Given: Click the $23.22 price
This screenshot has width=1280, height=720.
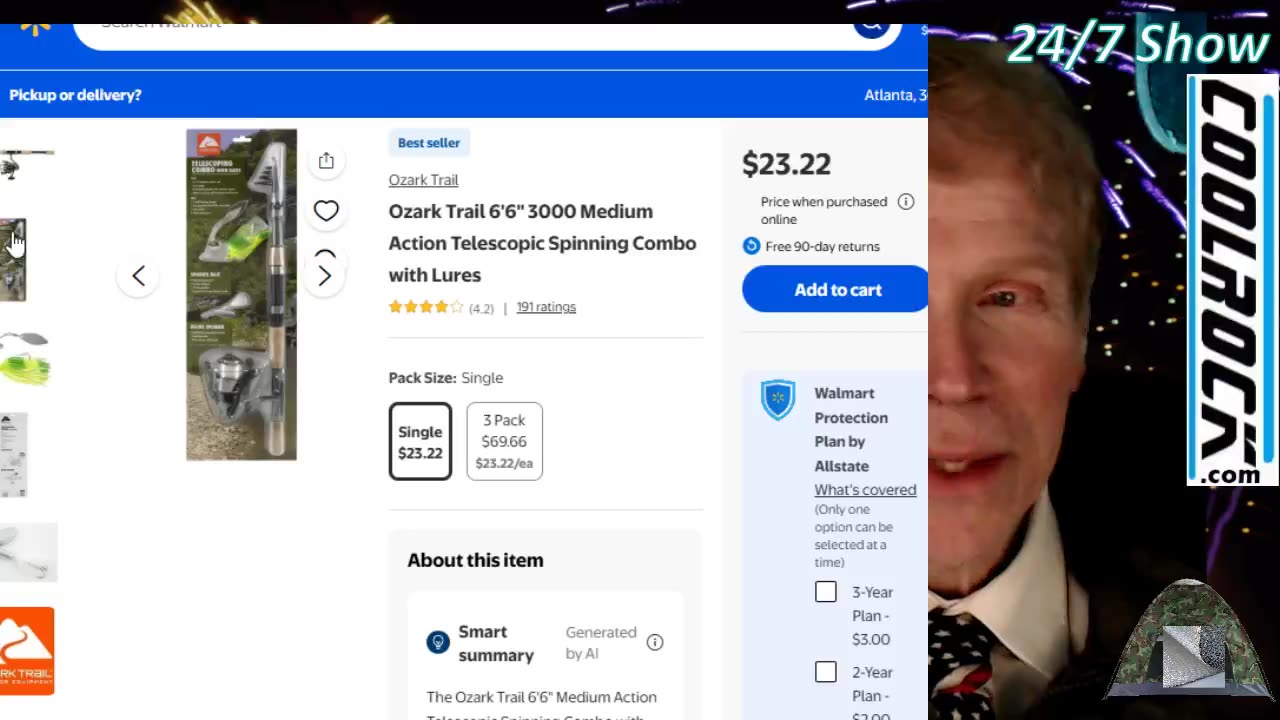Looking at the screenshot, I should click(x=786, y=164).
